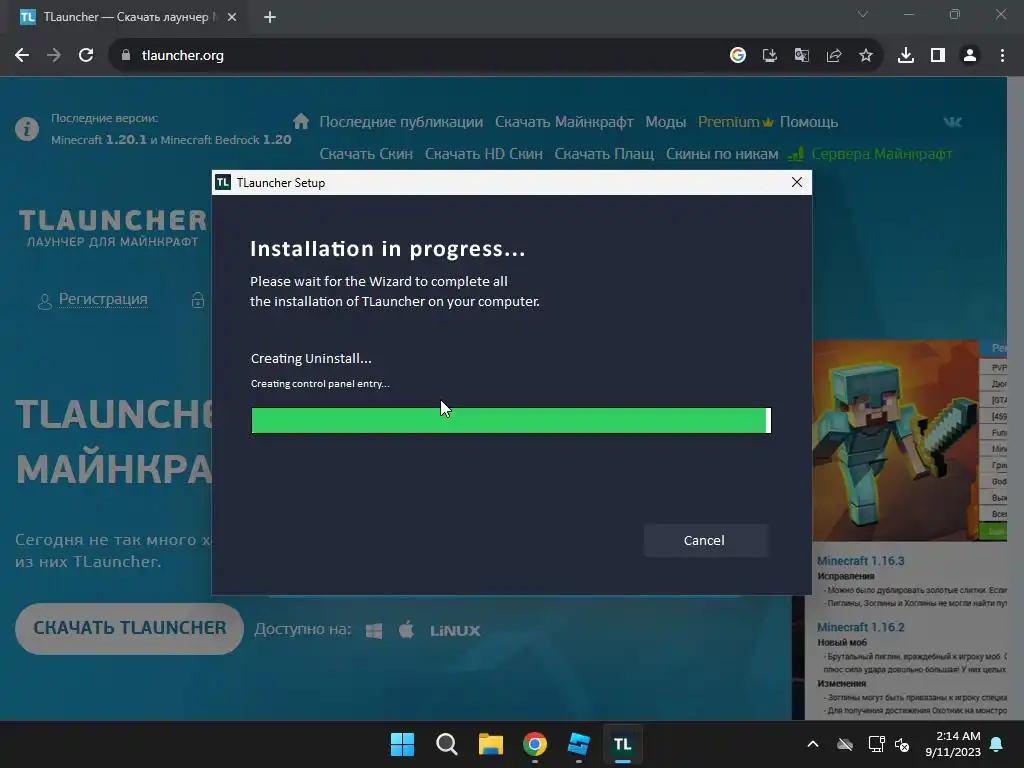
Task: Bookmark this page with the star
Action: point(866,56)
